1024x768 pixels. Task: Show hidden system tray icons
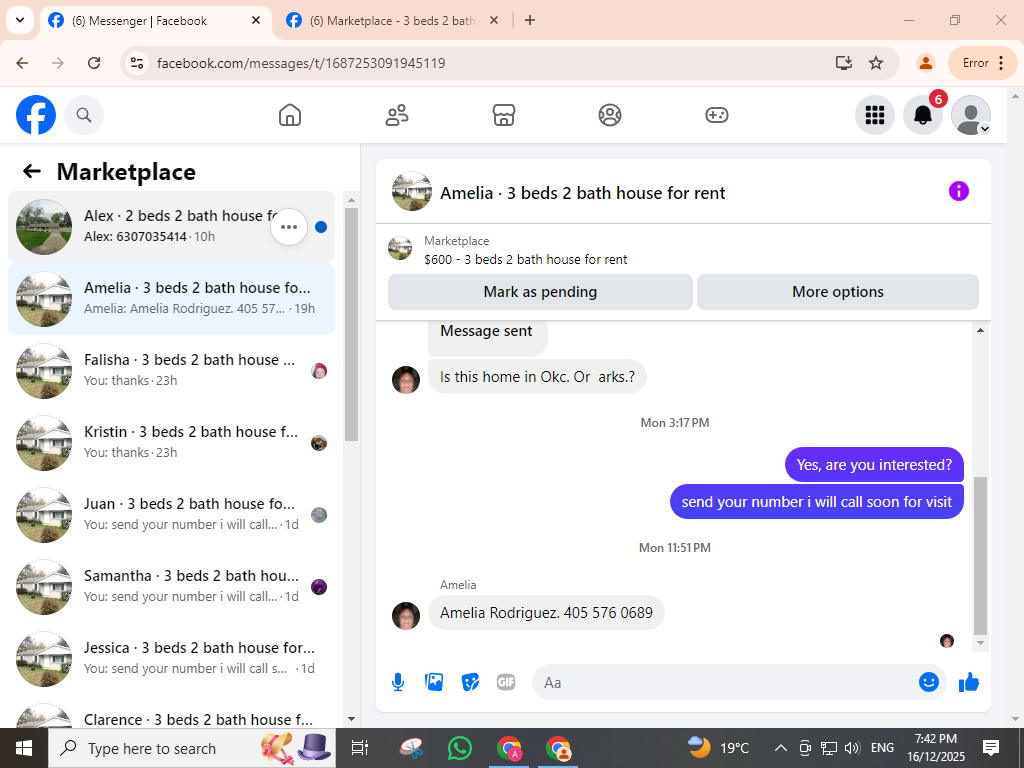(x=780, y=748)
